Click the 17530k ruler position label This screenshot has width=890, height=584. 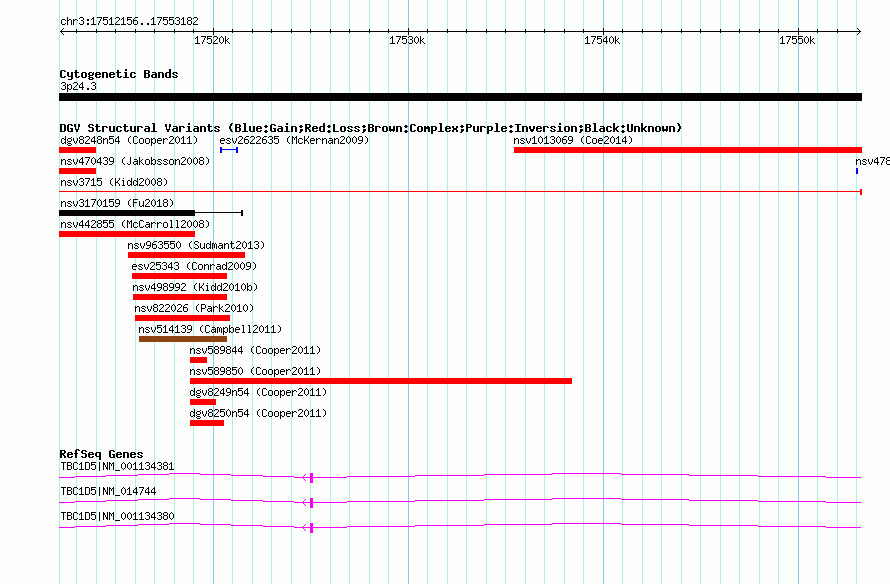point(407,40)
